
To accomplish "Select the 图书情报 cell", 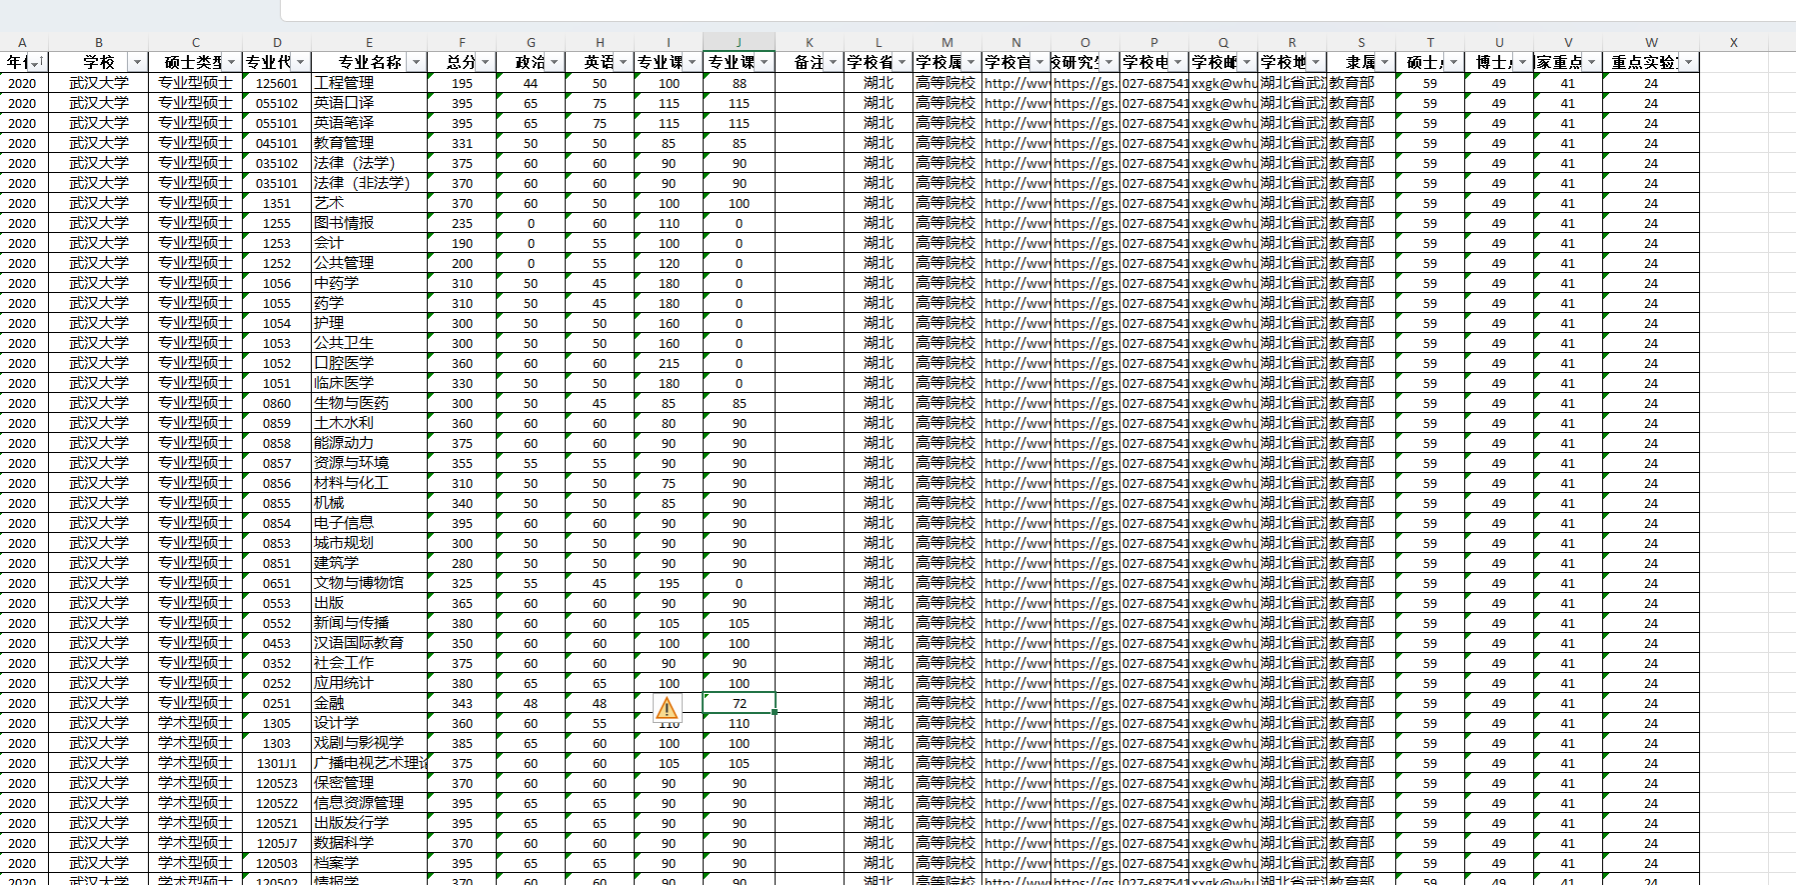I will [369, 223].
